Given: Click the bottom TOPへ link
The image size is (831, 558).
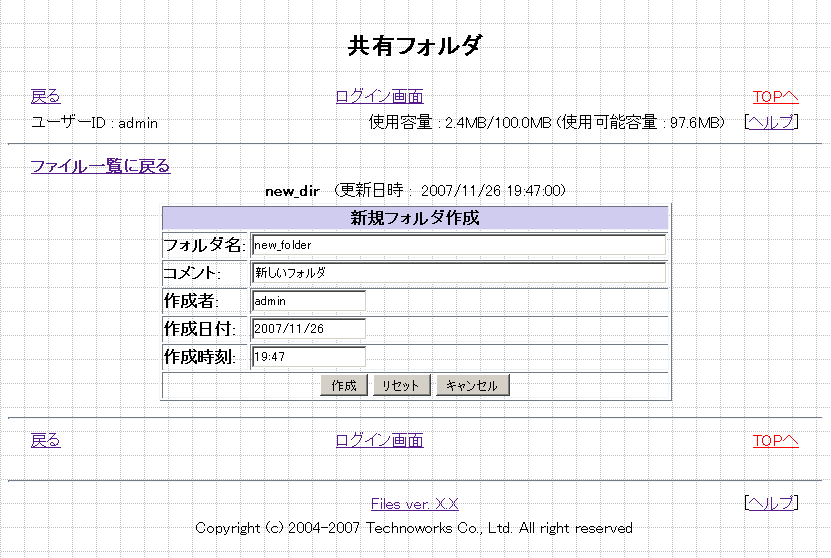Looking at the screenshot, I should (x=775, y=440).
